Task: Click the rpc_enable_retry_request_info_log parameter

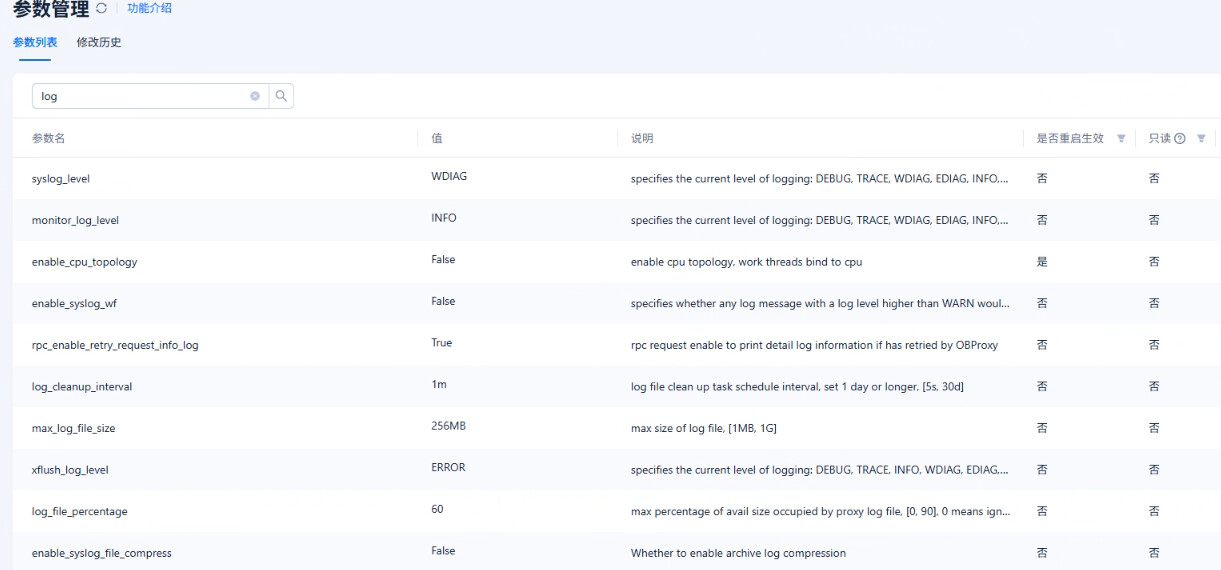Action: click(115, 346)
